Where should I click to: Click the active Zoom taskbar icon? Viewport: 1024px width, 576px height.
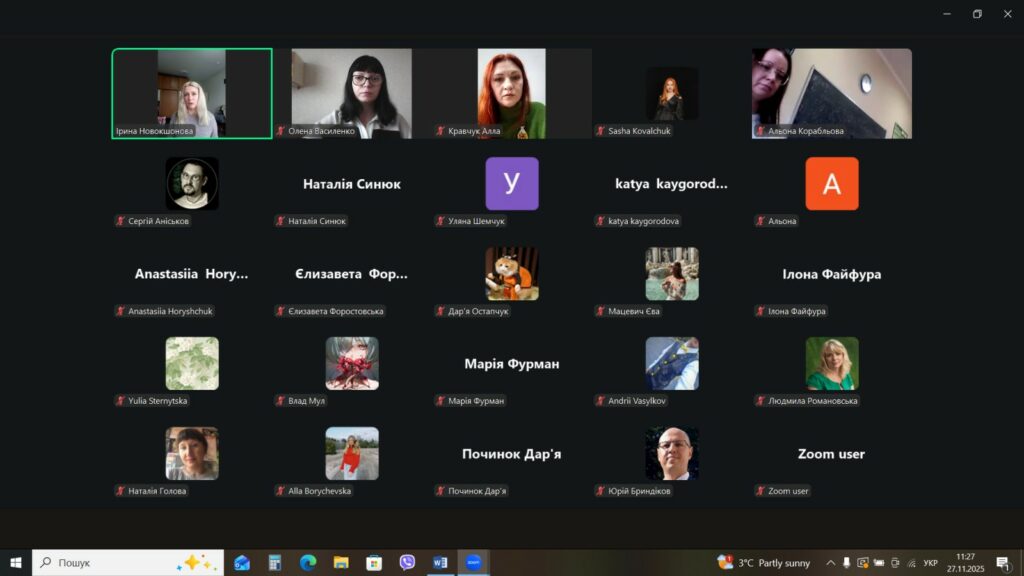click(x=473, y=563)
